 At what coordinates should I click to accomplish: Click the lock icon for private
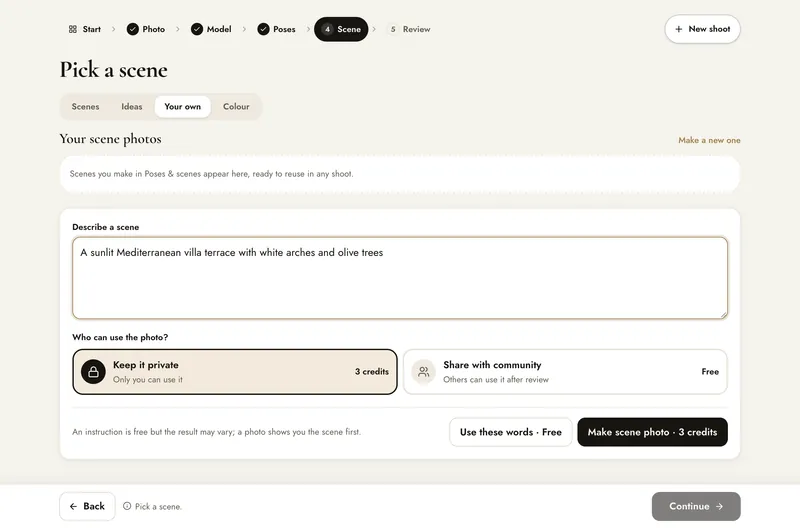[x=93, y=372]
